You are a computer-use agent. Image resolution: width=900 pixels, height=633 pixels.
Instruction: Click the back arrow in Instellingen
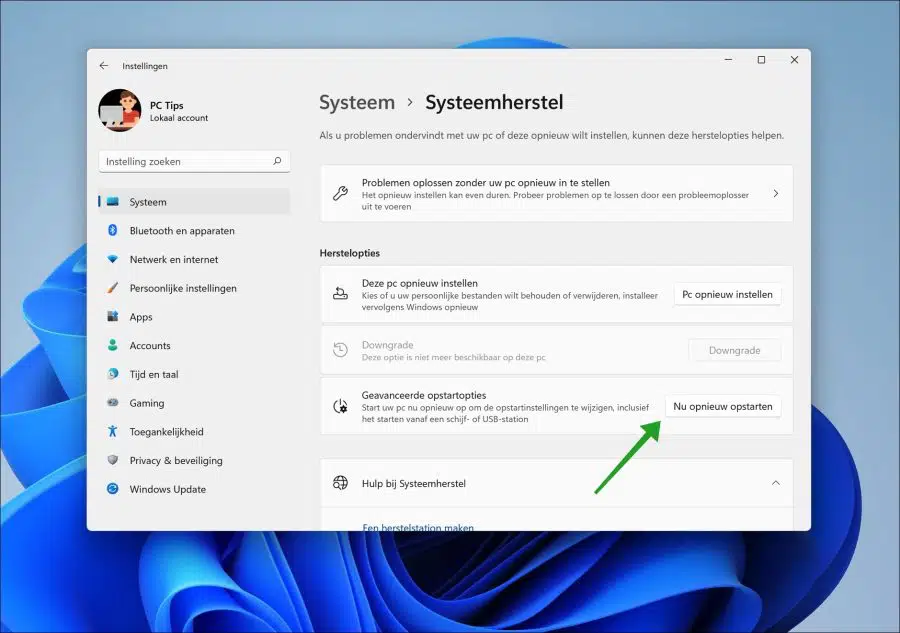pyautogui.click(x=103, y=66)
